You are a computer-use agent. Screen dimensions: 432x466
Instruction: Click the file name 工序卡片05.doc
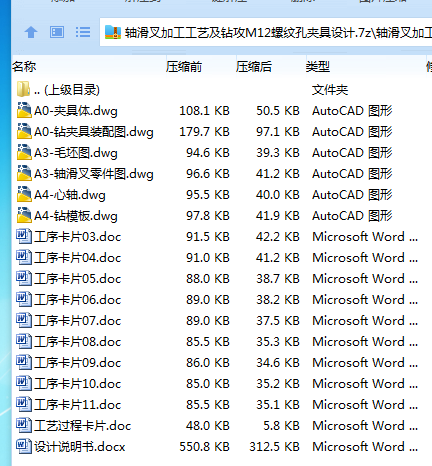[x=78, y=279]
